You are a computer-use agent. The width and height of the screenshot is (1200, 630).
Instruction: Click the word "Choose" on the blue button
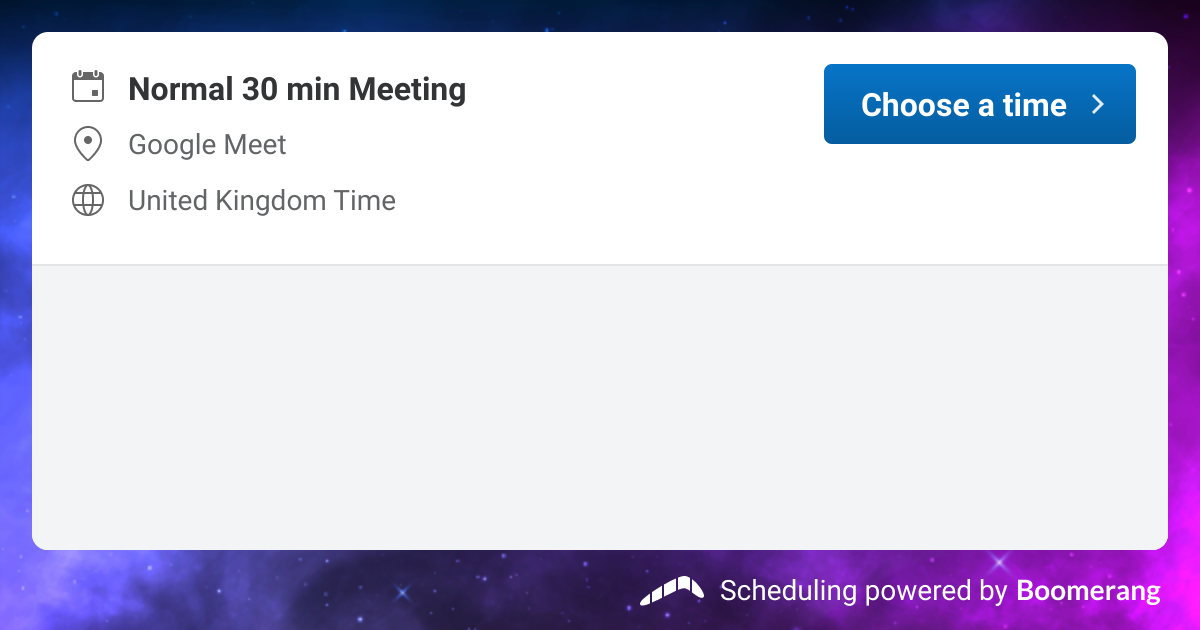[x=902, y=105]
